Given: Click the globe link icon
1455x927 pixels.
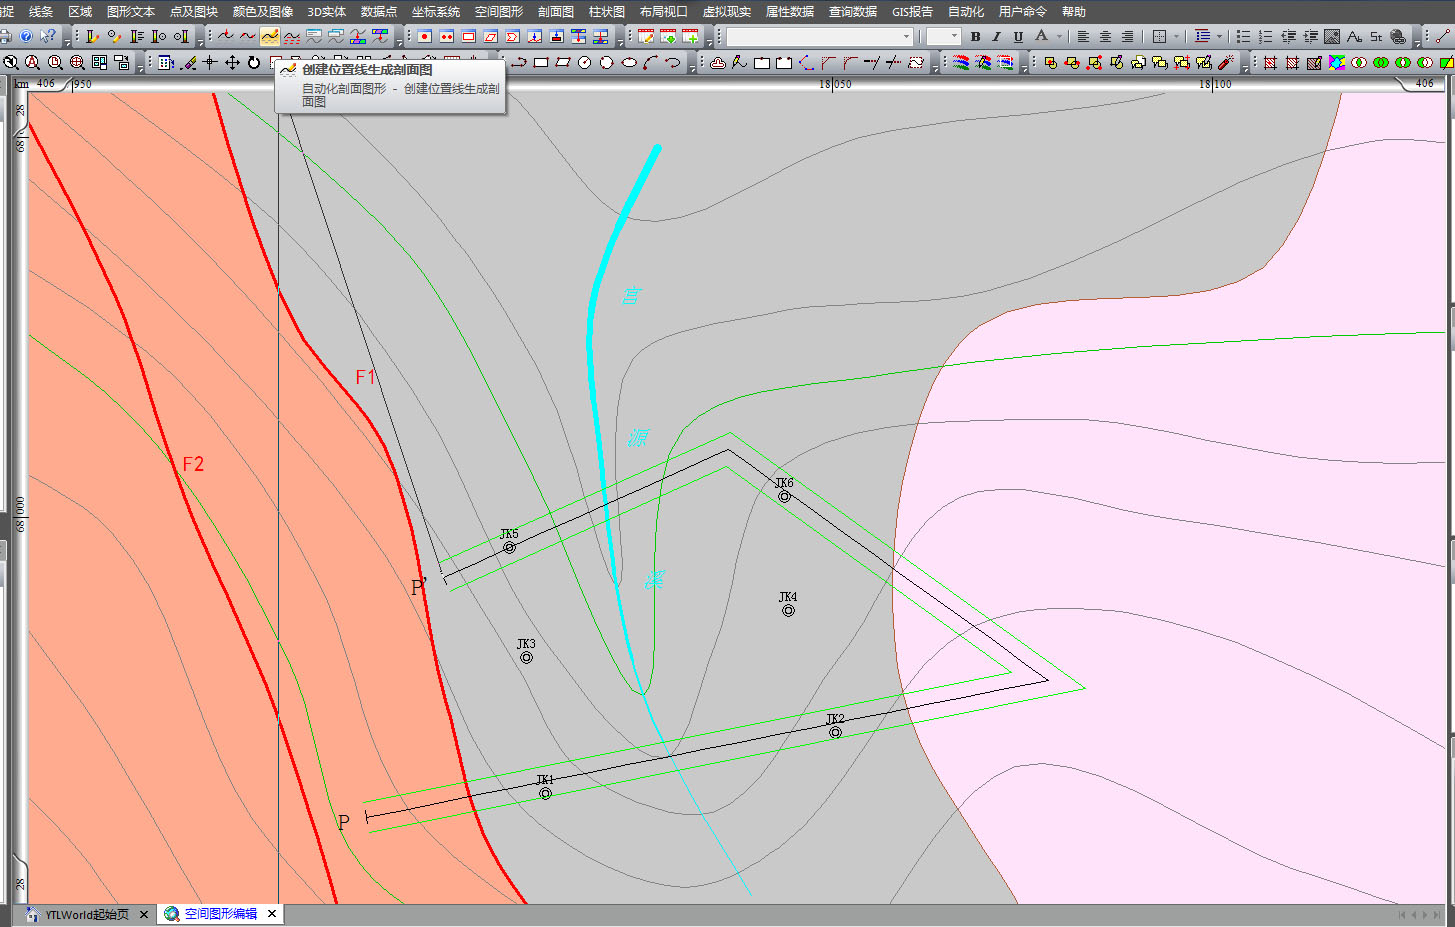Looking at the screenshot, I should point(1398,36).
